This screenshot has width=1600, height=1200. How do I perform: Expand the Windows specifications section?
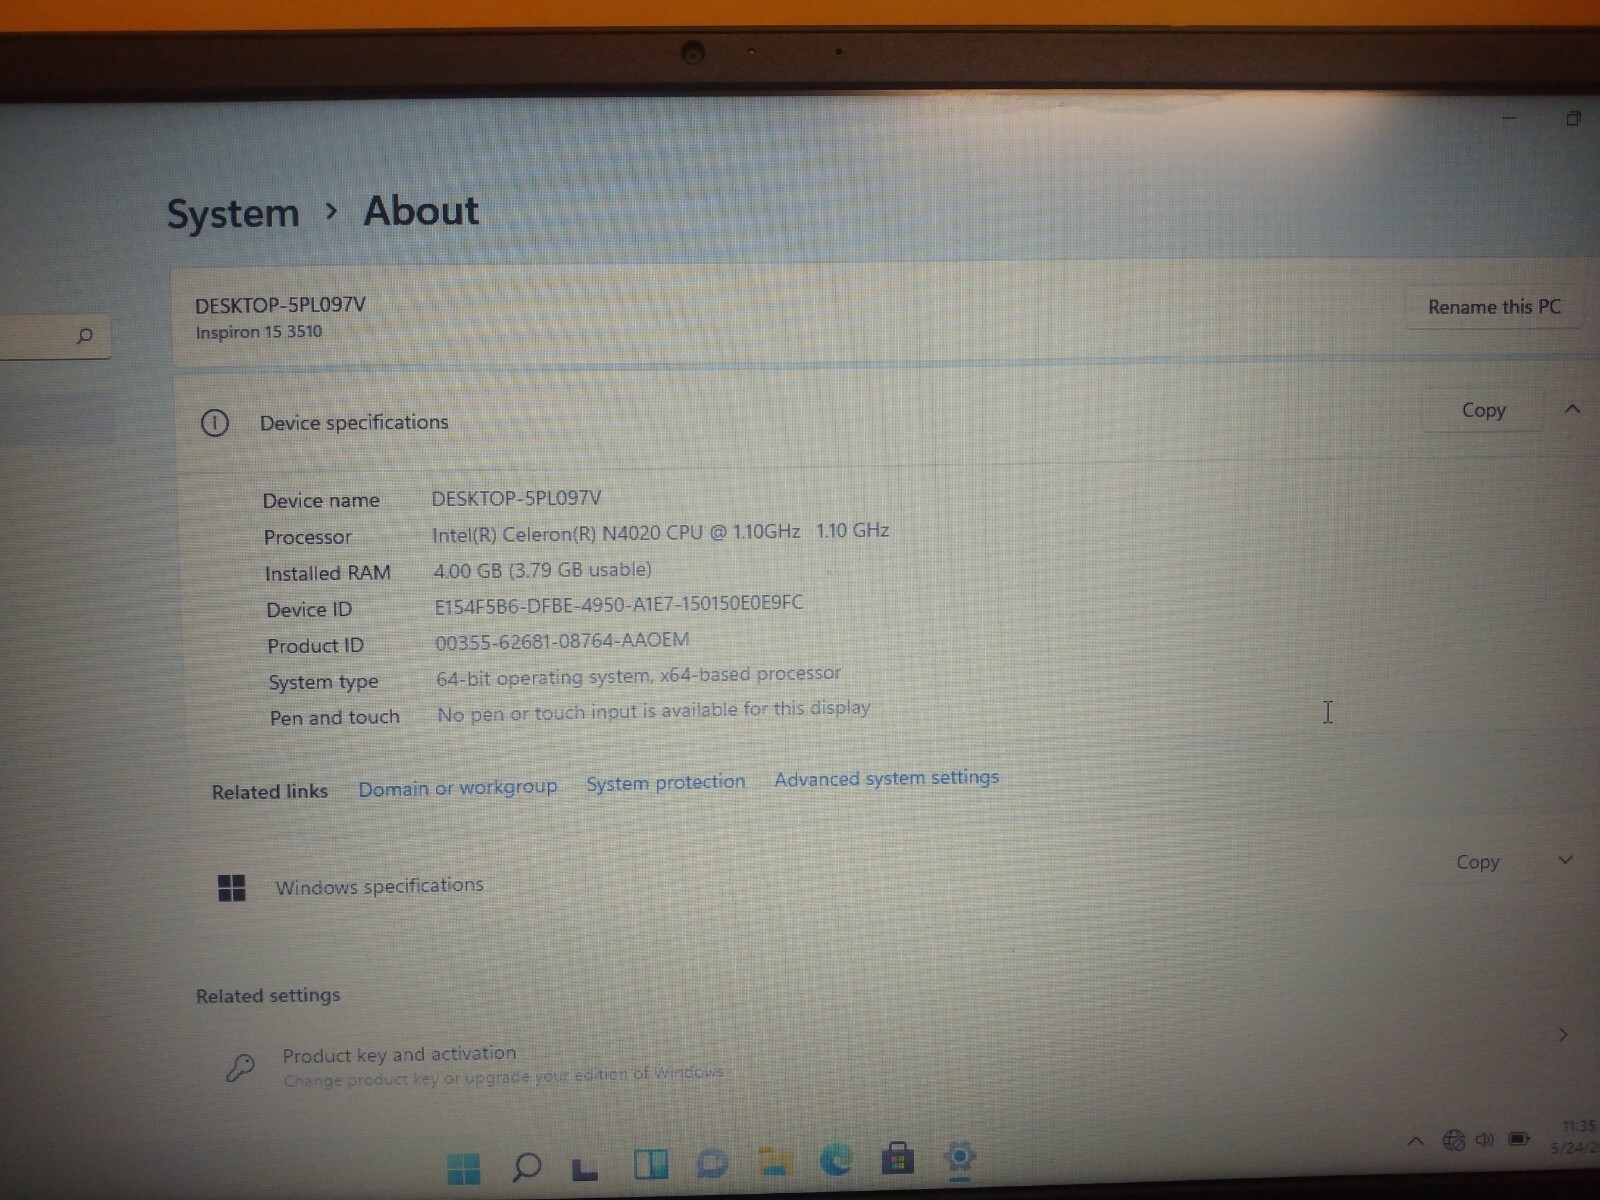tap(1566, 860)
